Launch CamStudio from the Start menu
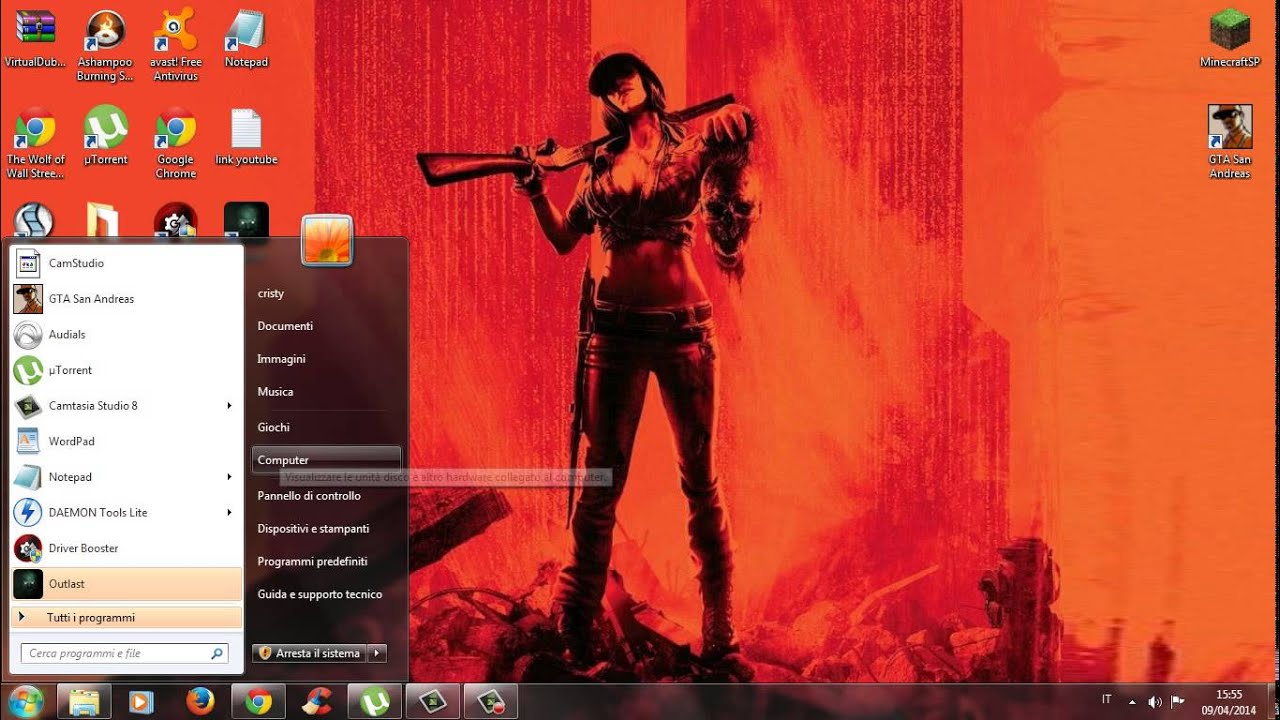Viewport: 1280px width, 720px height. click(x=126, y=263)
